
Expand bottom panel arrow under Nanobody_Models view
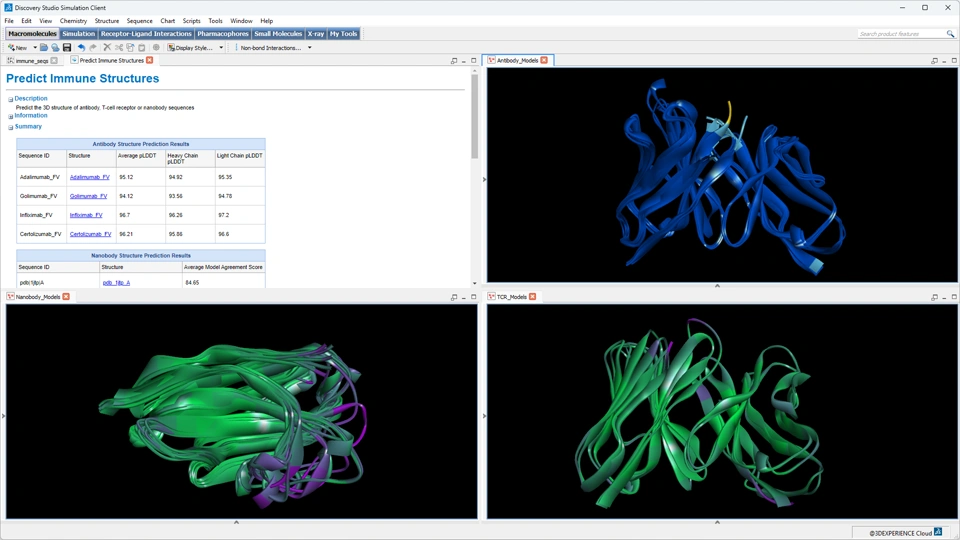236,522
